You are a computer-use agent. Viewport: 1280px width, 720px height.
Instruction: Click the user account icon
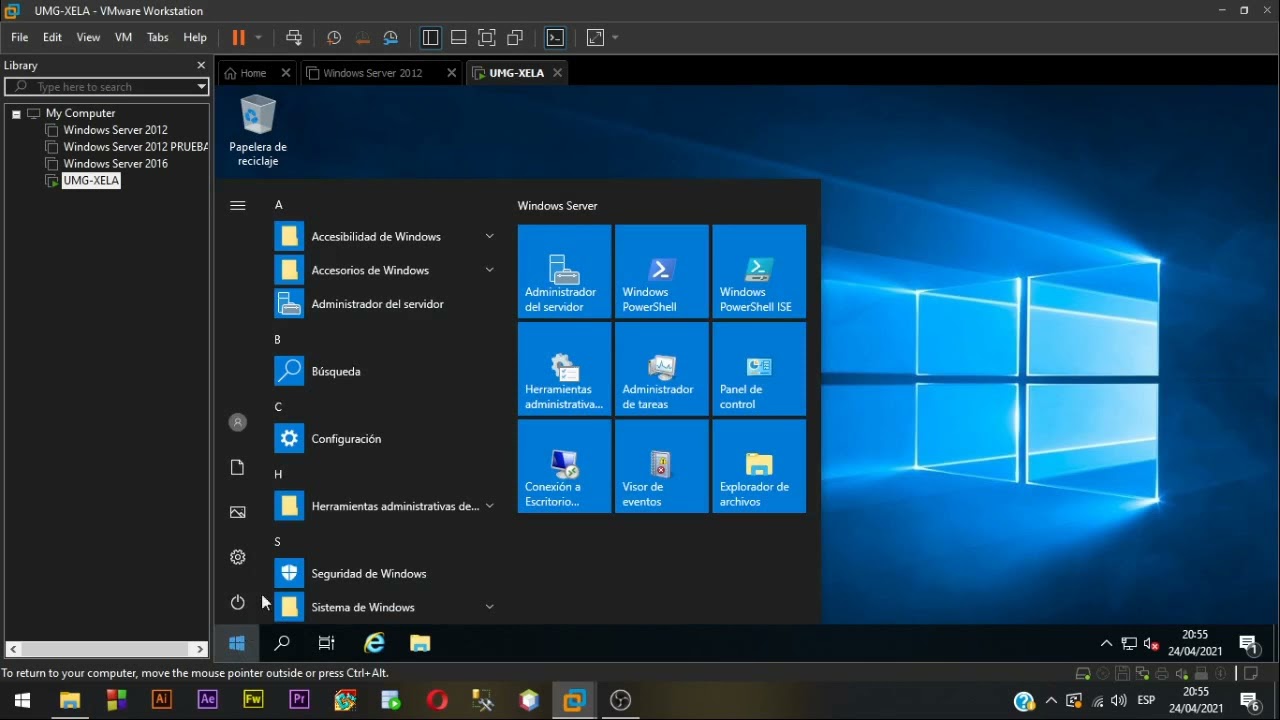pyautogui.click(x=238, y=423)
